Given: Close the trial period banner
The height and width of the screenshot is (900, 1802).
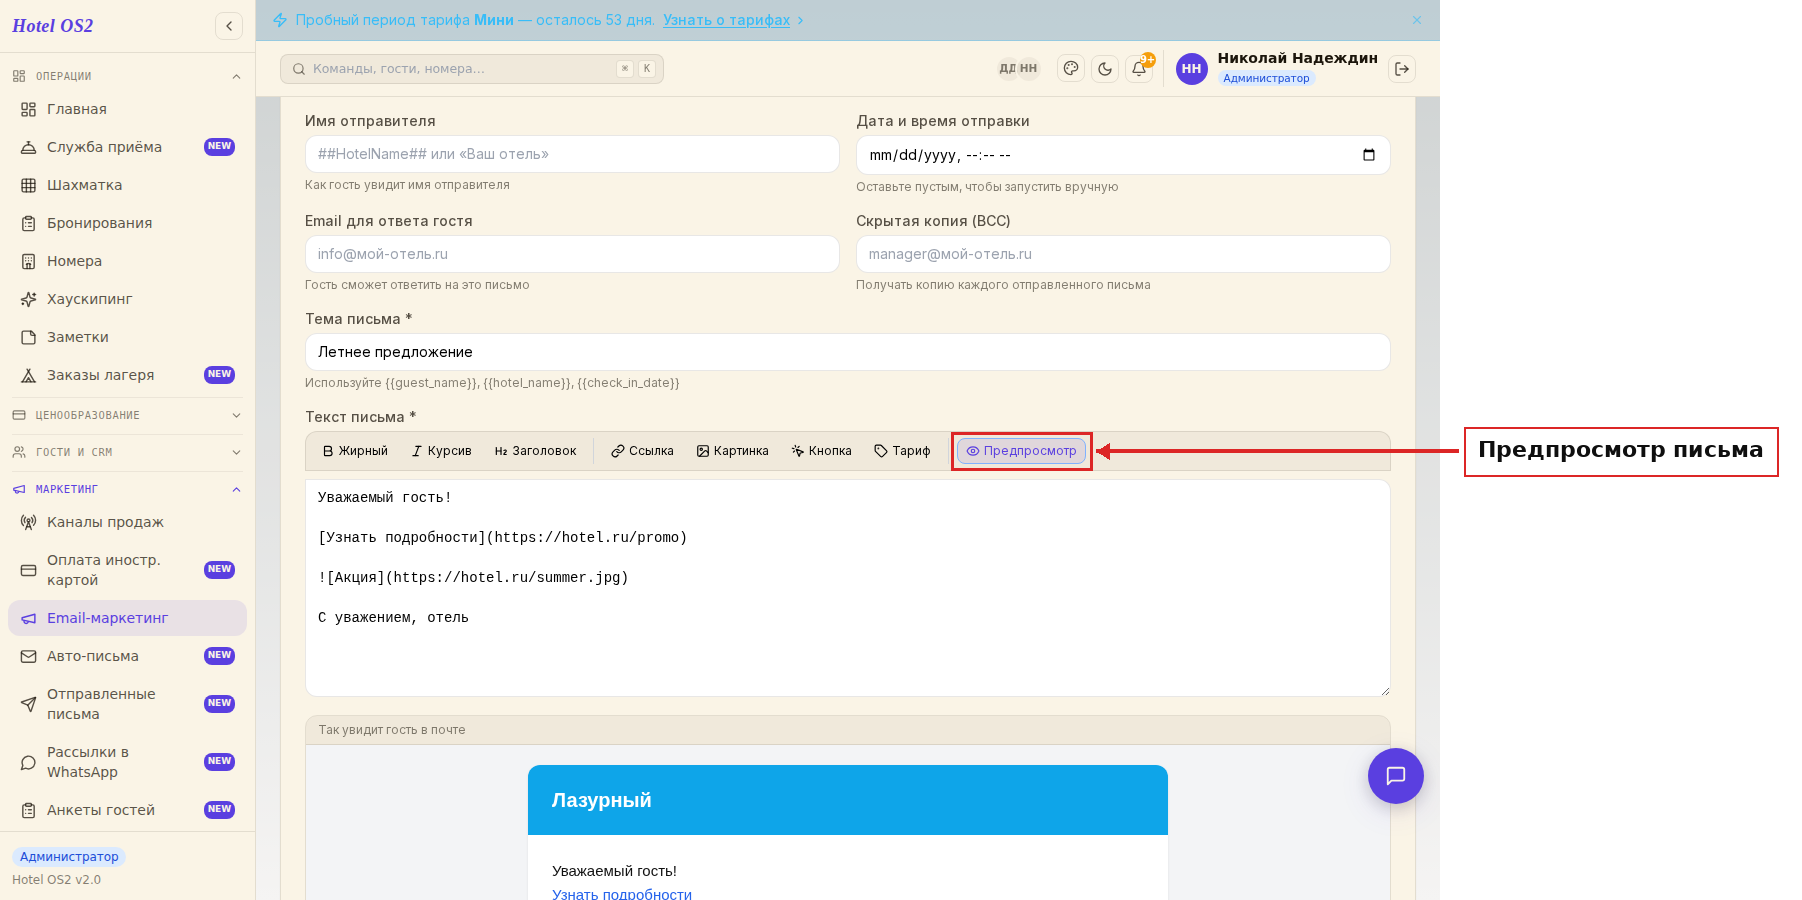Looking at the screenshot, I should [x=1417, y=20].
